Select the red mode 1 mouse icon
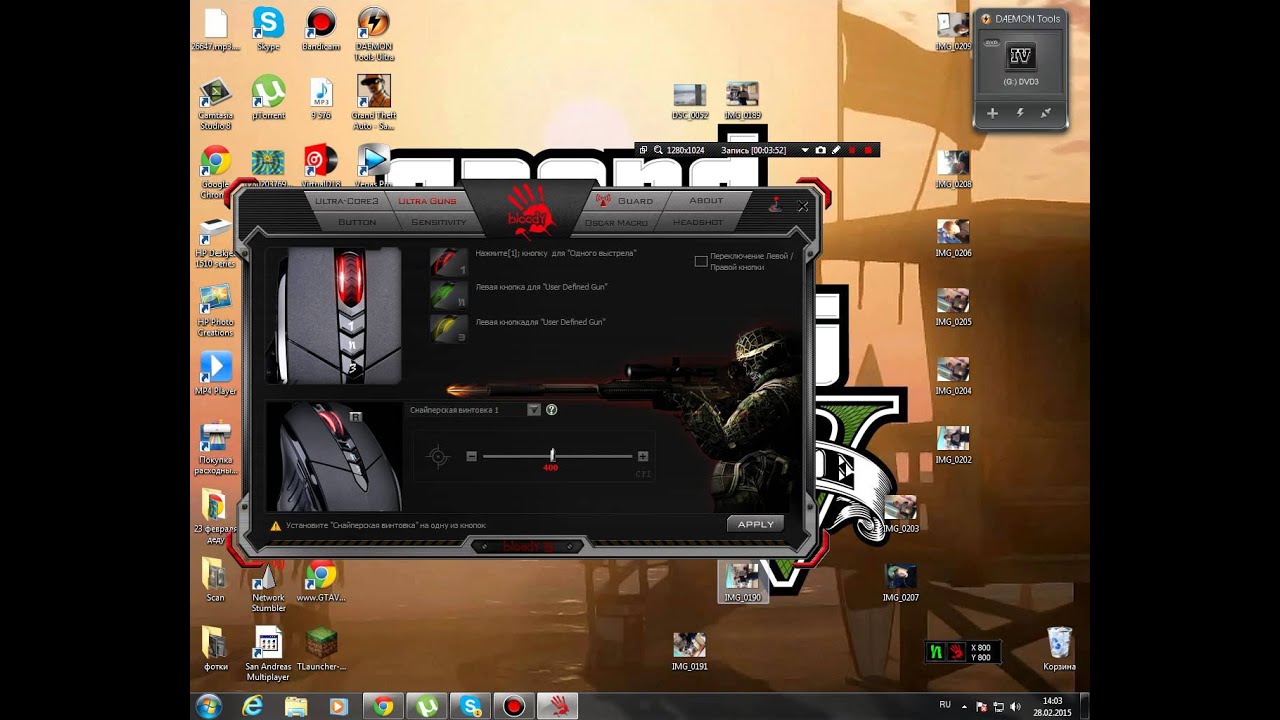This screenshot has height=720, width=1280. [449, 261]
